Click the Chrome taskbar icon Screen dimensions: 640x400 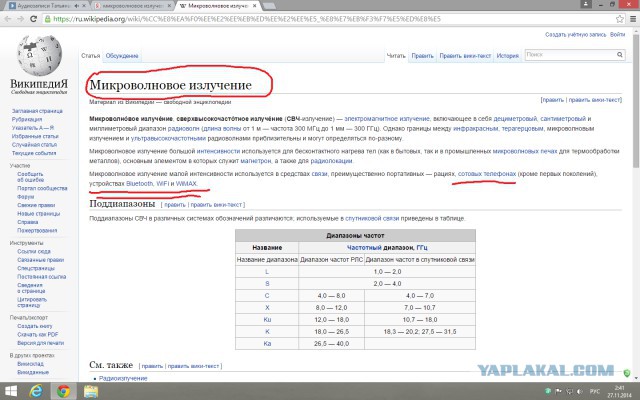tap(63, 391)
